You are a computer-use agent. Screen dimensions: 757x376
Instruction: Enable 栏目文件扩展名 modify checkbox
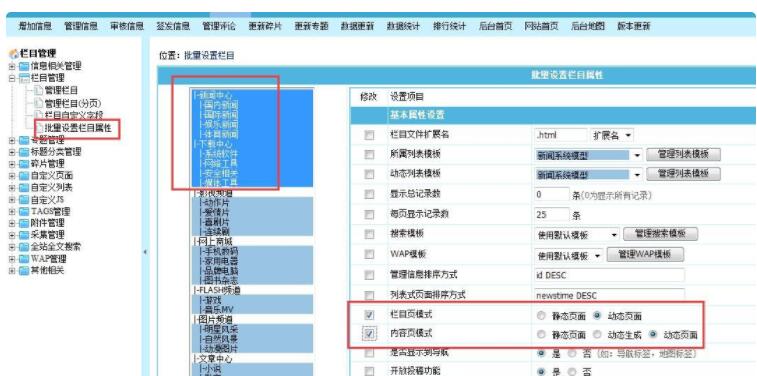coord(369,136)
